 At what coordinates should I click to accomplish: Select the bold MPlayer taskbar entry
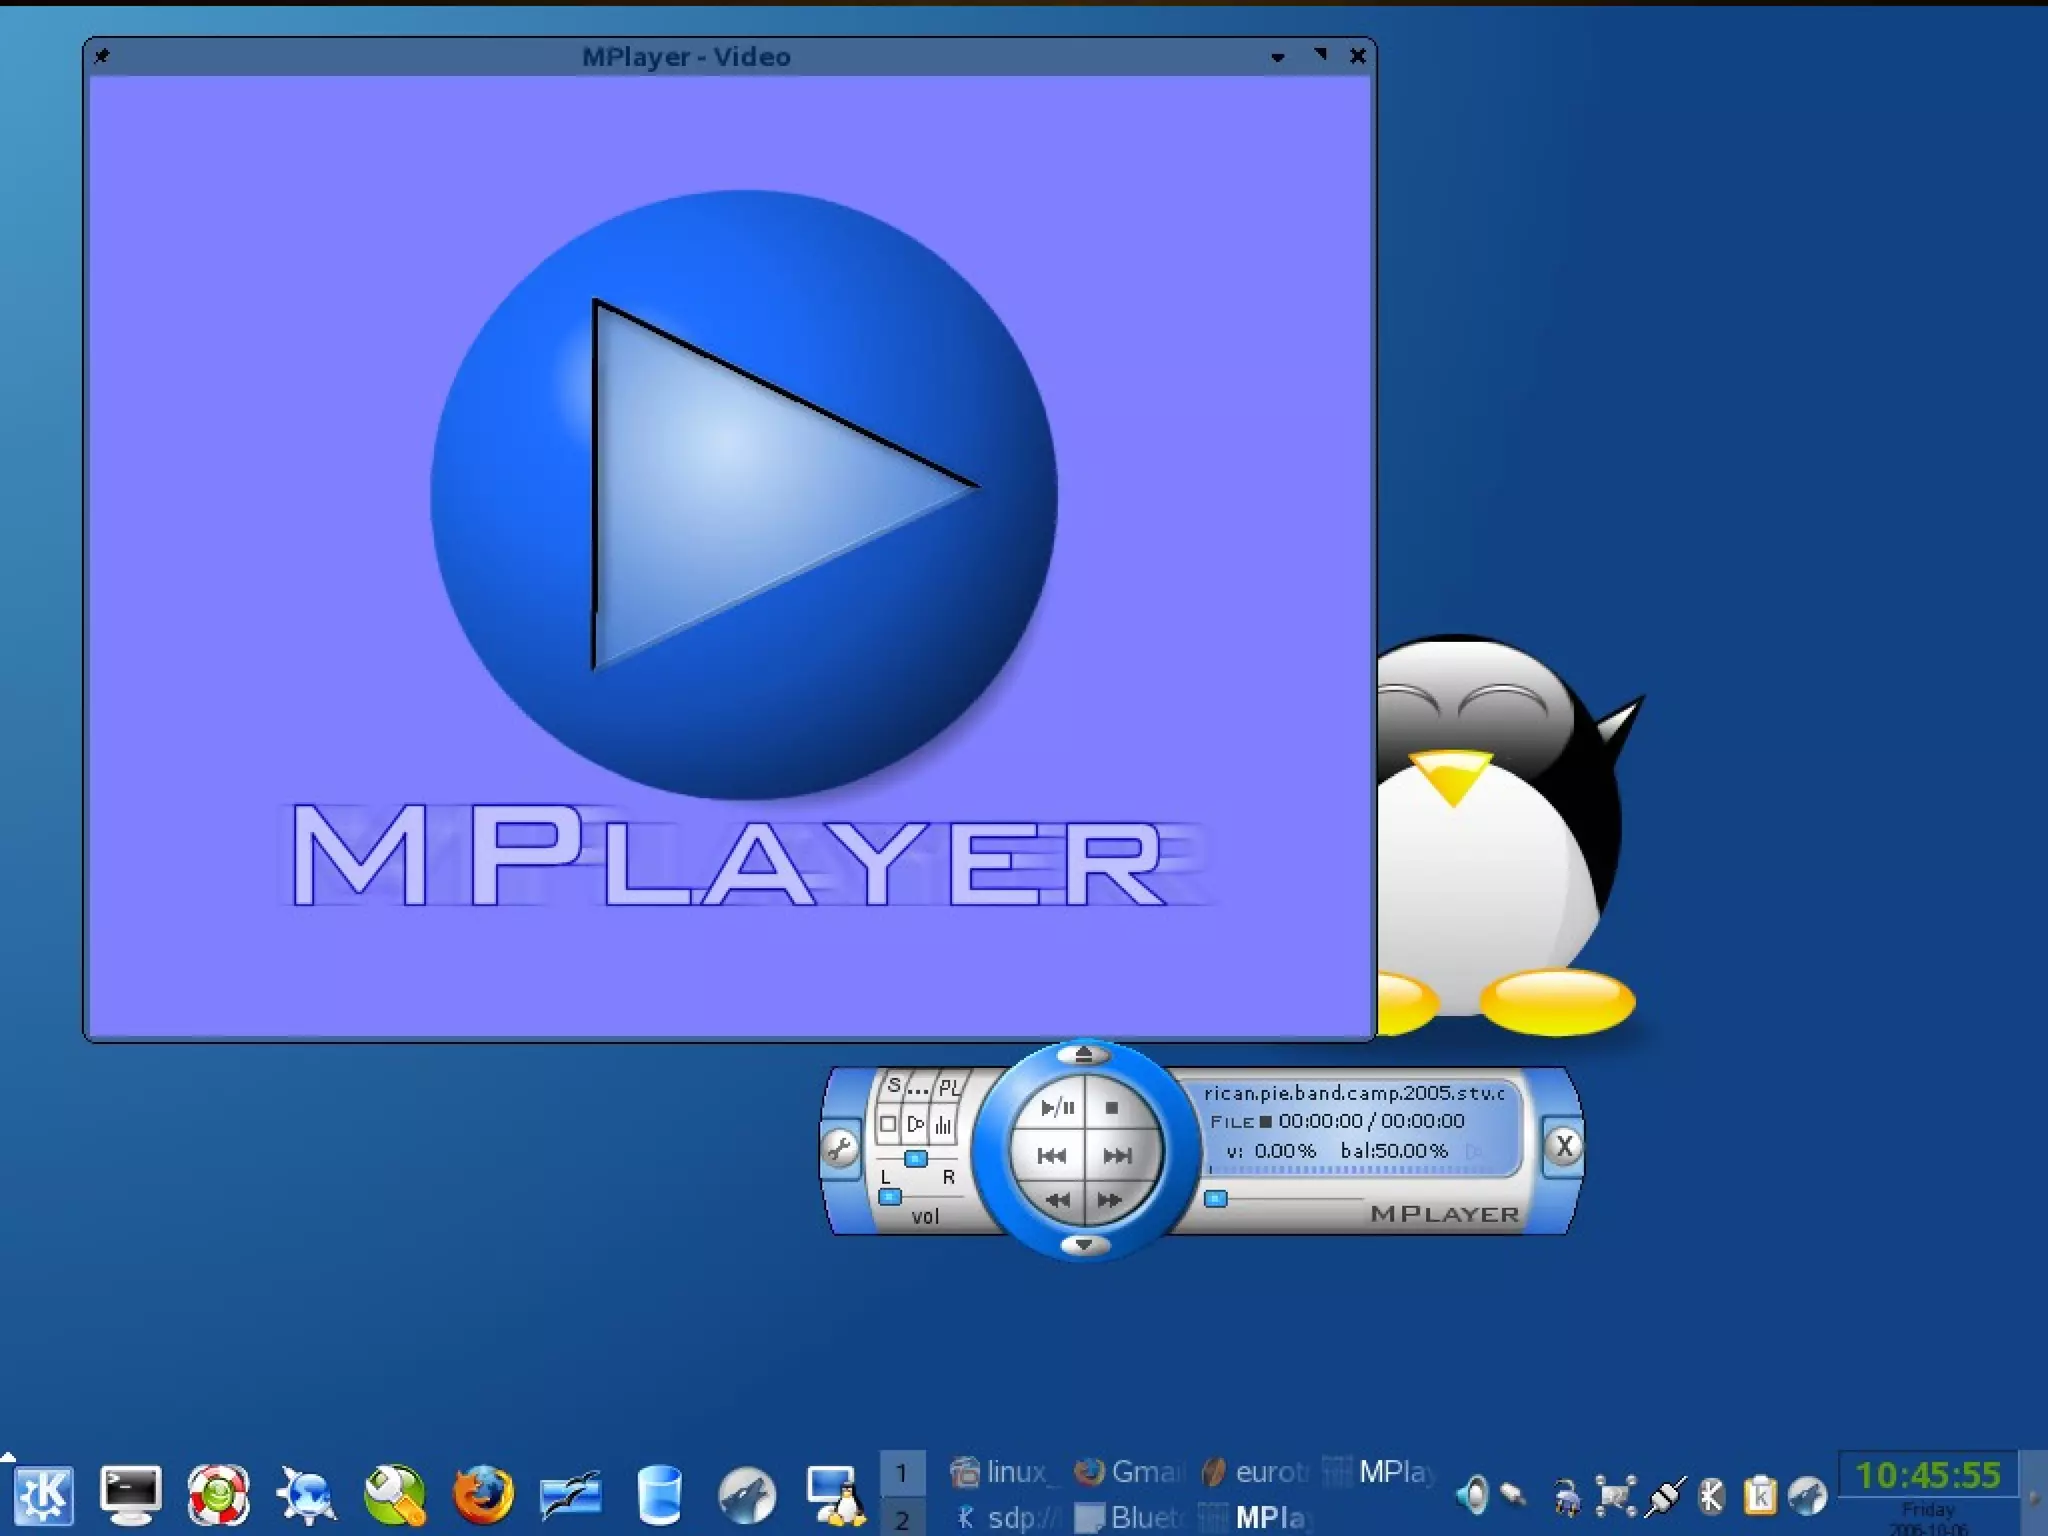point(1254,1517)
